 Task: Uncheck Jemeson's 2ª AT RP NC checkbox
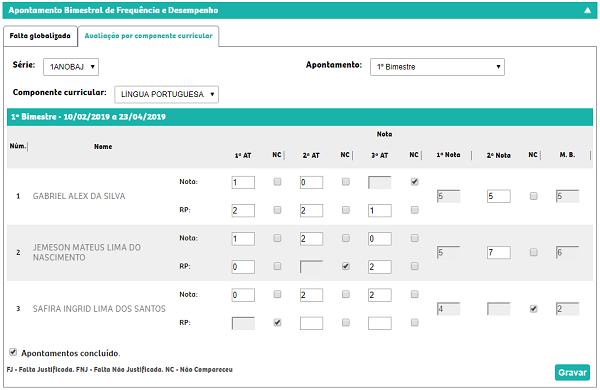pyautogui.click(x=346, y=266)
